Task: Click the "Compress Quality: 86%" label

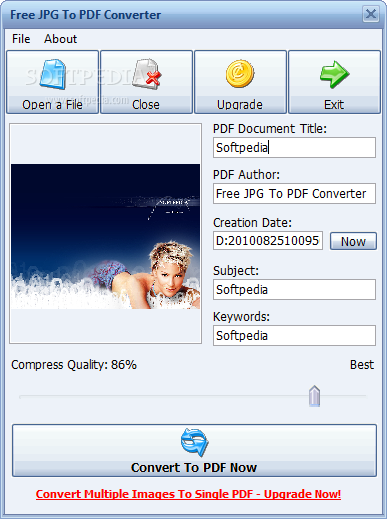Action: [74, 365]
